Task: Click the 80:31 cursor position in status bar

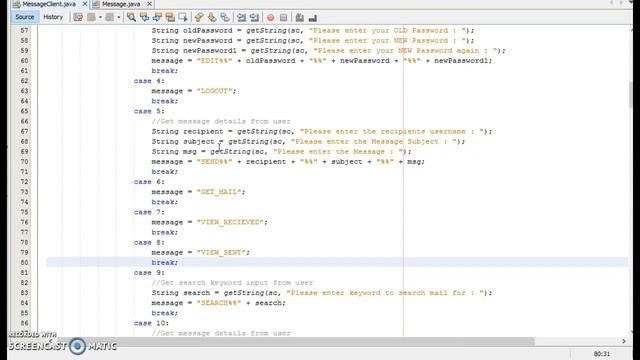Action: [602, 354]
